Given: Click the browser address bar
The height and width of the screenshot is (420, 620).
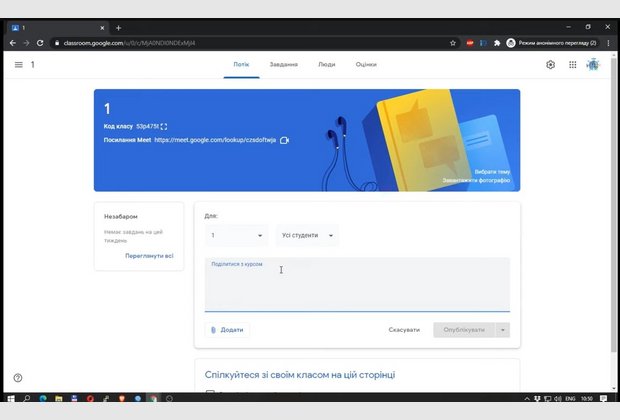Looking at the screenshot, I should point(253,43).
